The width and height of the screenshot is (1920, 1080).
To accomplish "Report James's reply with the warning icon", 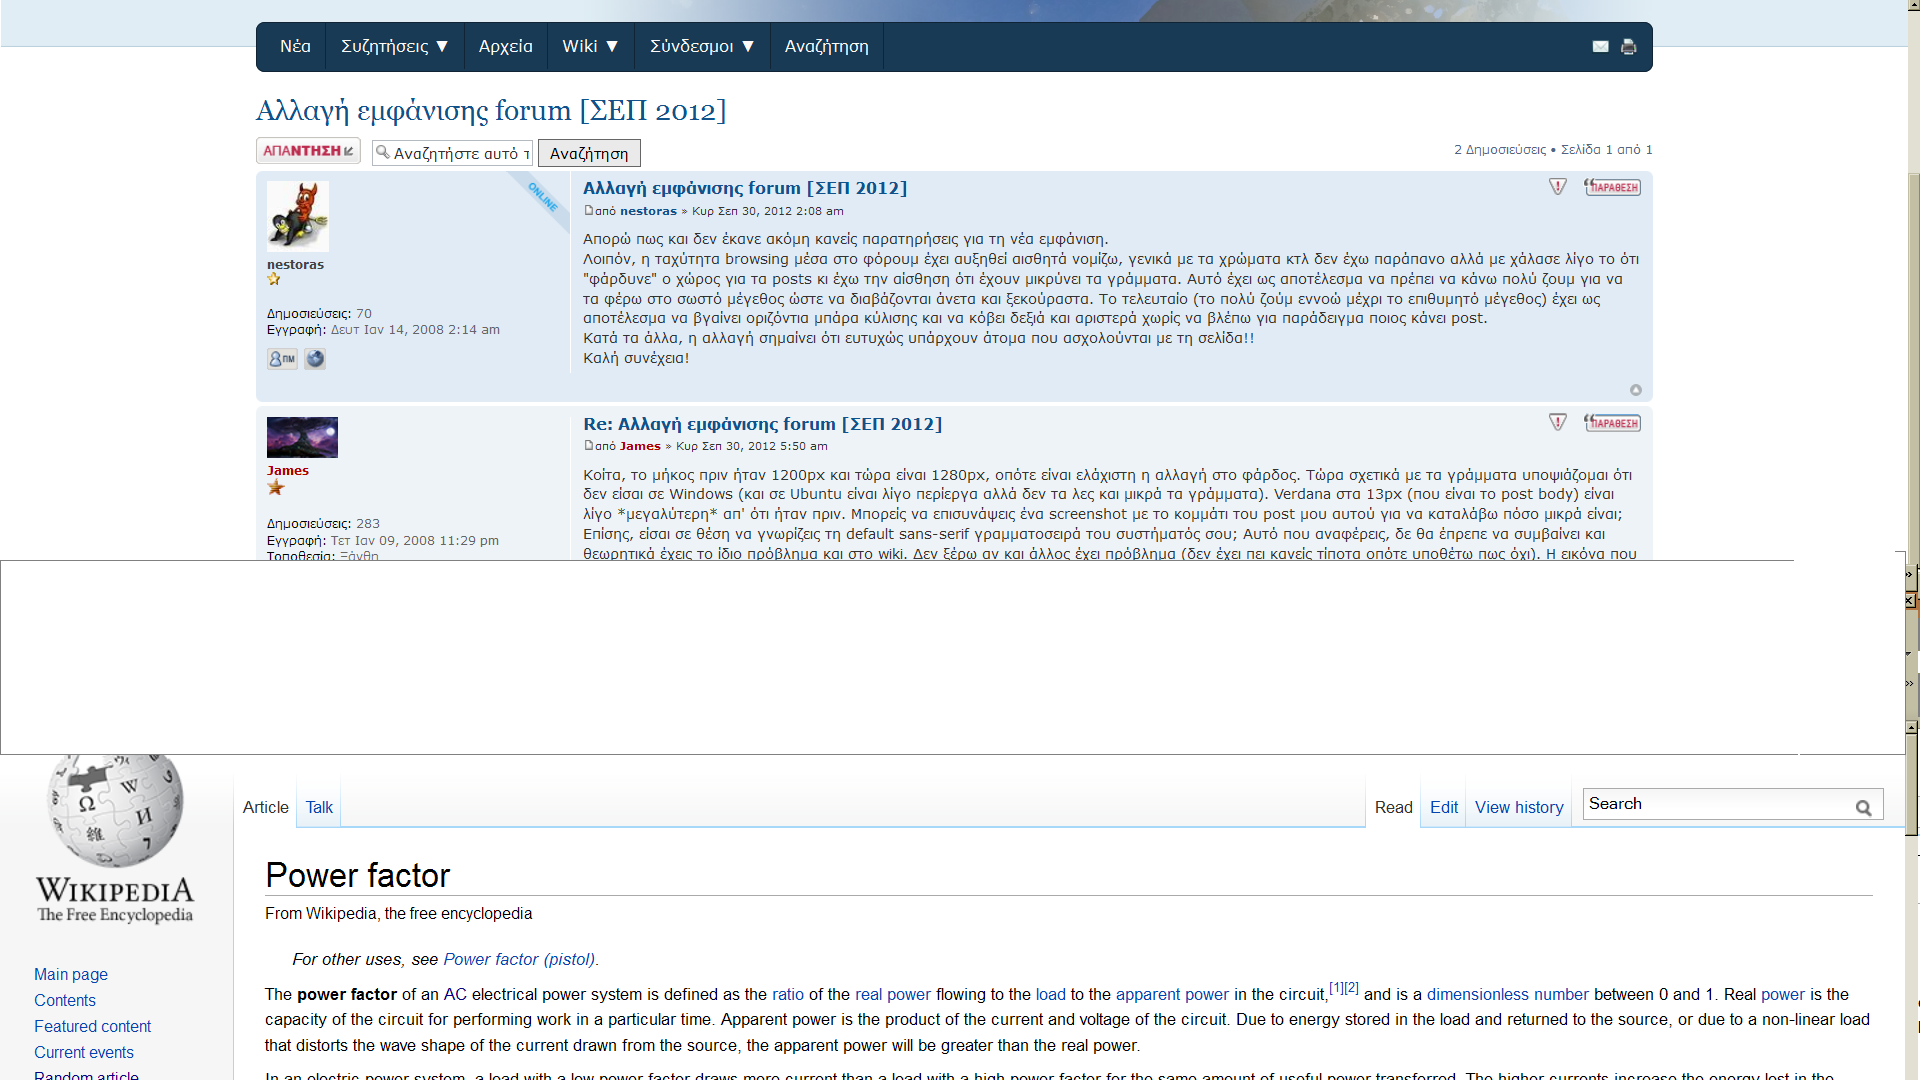I will click(1557, 423).
